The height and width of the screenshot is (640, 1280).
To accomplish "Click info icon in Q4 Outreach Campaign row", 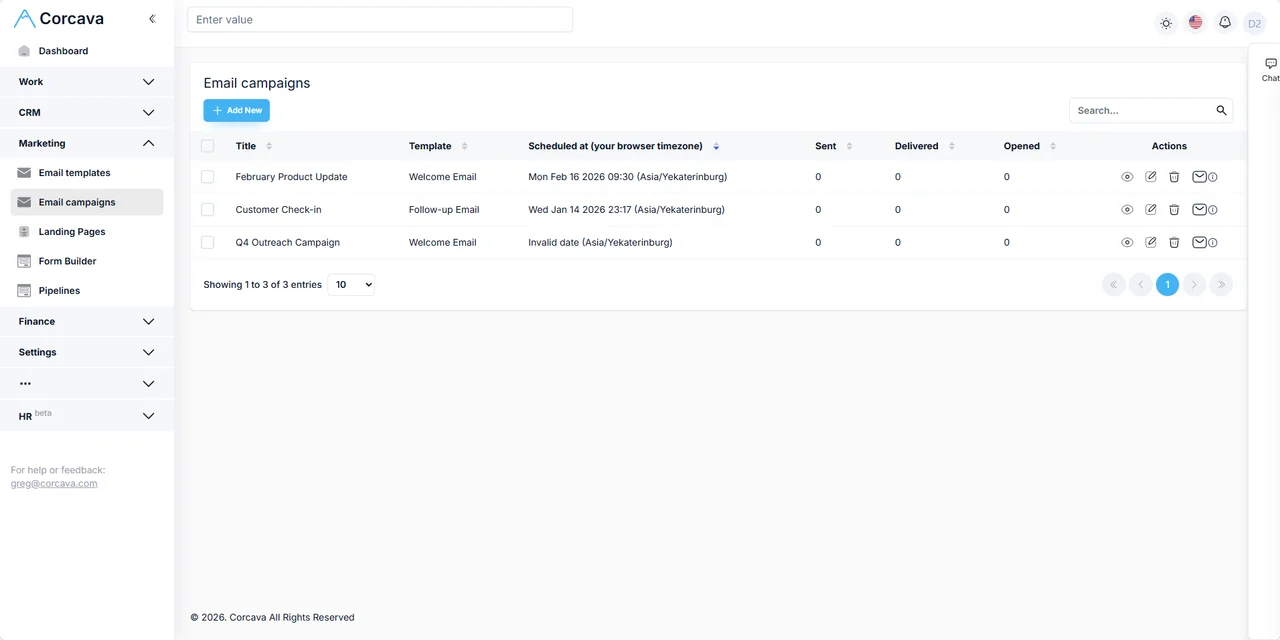I will (1213, 243).
